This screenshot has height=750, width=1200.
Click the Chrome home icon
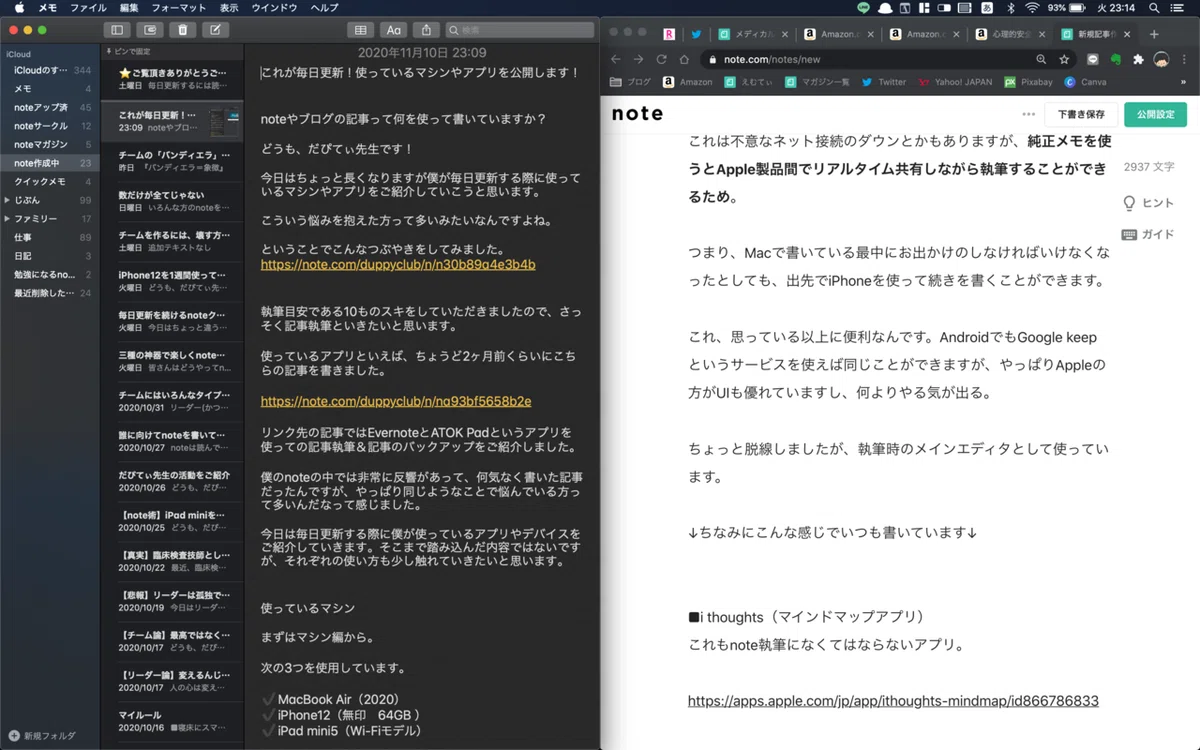tap(684, 59)
